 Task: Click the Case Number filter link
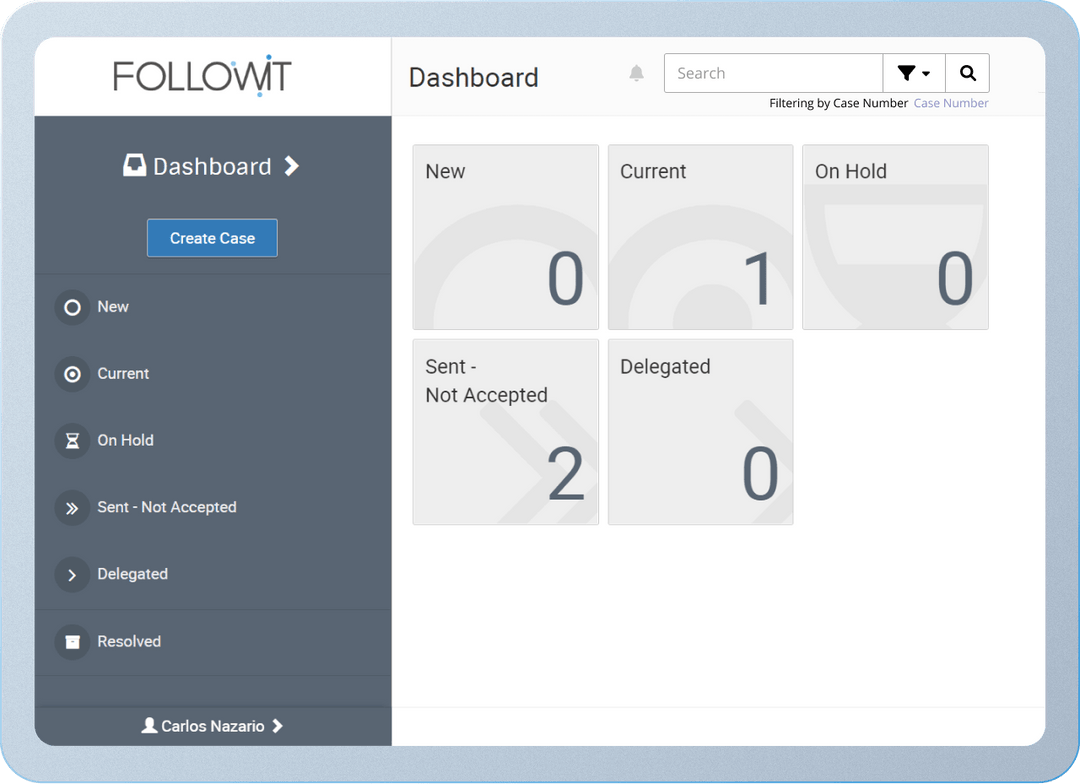(x=950, y=103)
